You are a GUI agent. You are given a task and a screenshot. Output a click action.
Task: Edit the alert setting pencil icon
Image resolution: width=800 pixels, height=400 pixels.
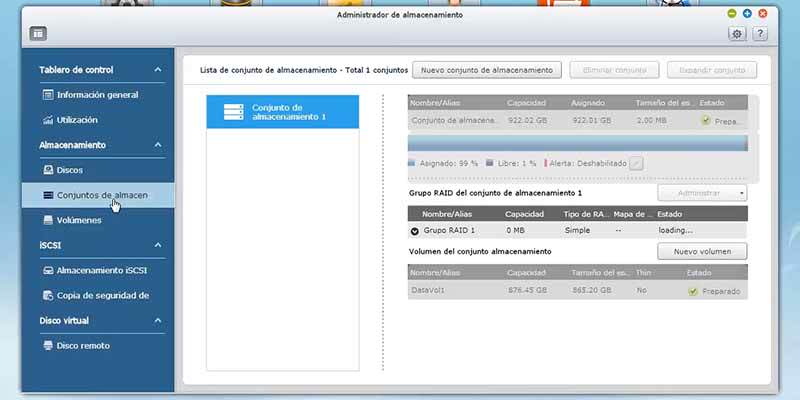point(636,163)
